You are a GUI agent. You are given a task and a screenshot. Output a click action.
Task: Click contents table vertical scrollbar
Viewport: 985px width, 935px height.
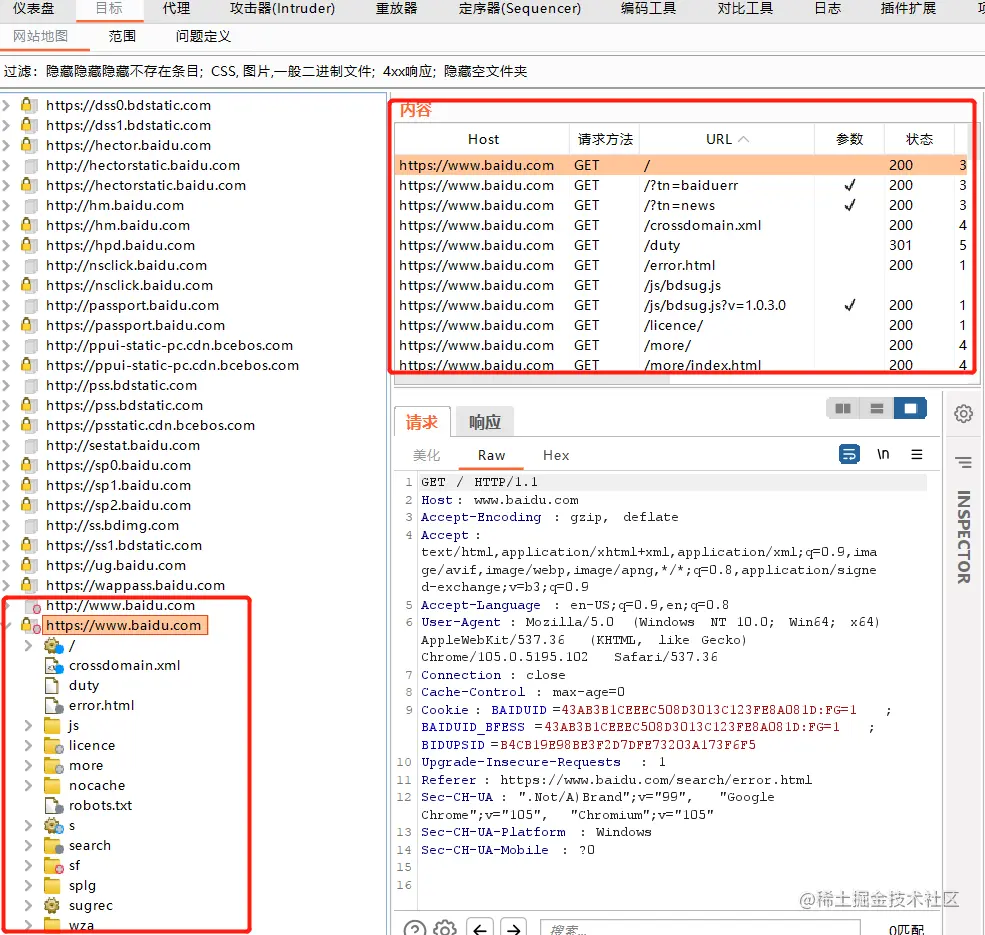973,143
